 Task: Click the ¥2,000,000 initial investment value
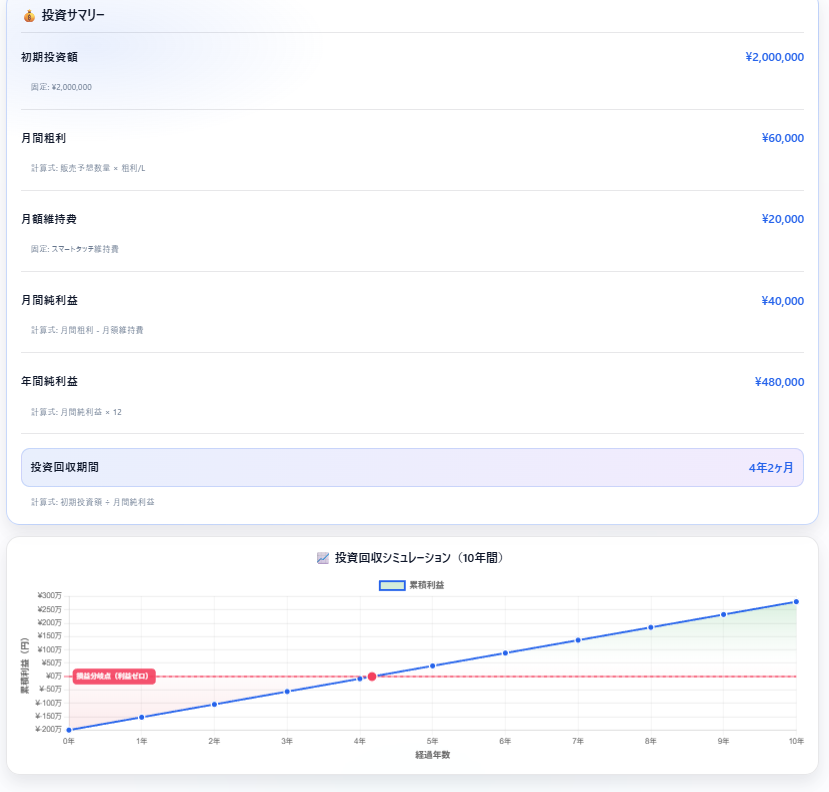(x=774, y=57)
